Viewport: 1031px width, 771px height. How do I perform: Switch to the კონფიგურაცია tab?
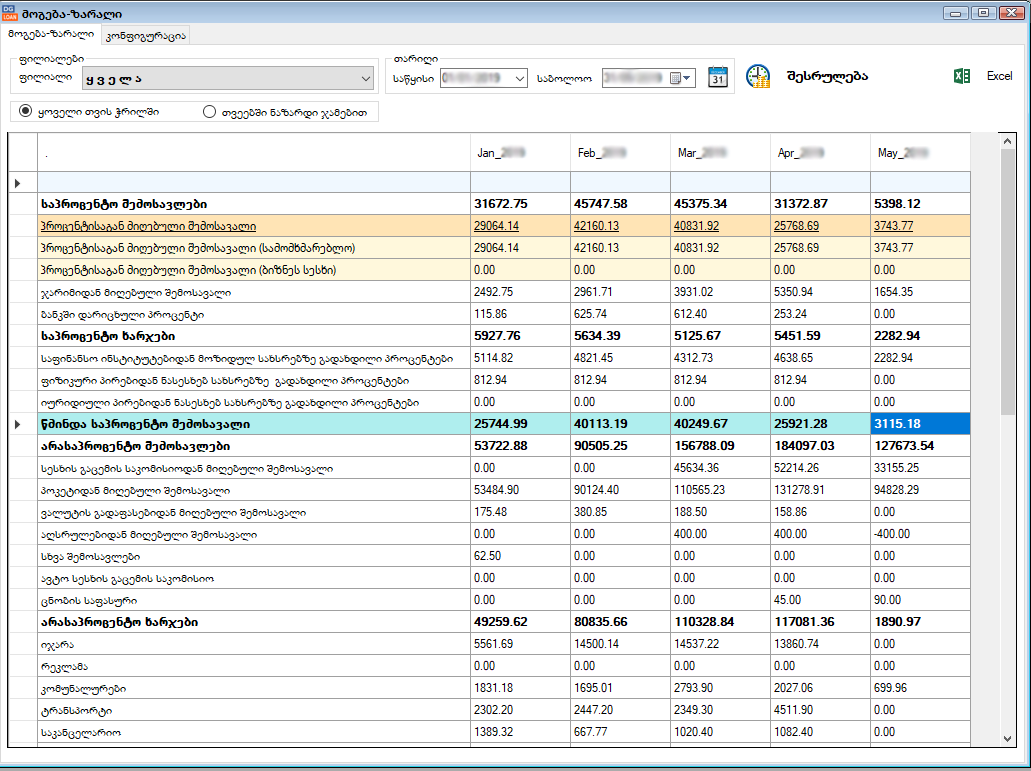point(145,35)
